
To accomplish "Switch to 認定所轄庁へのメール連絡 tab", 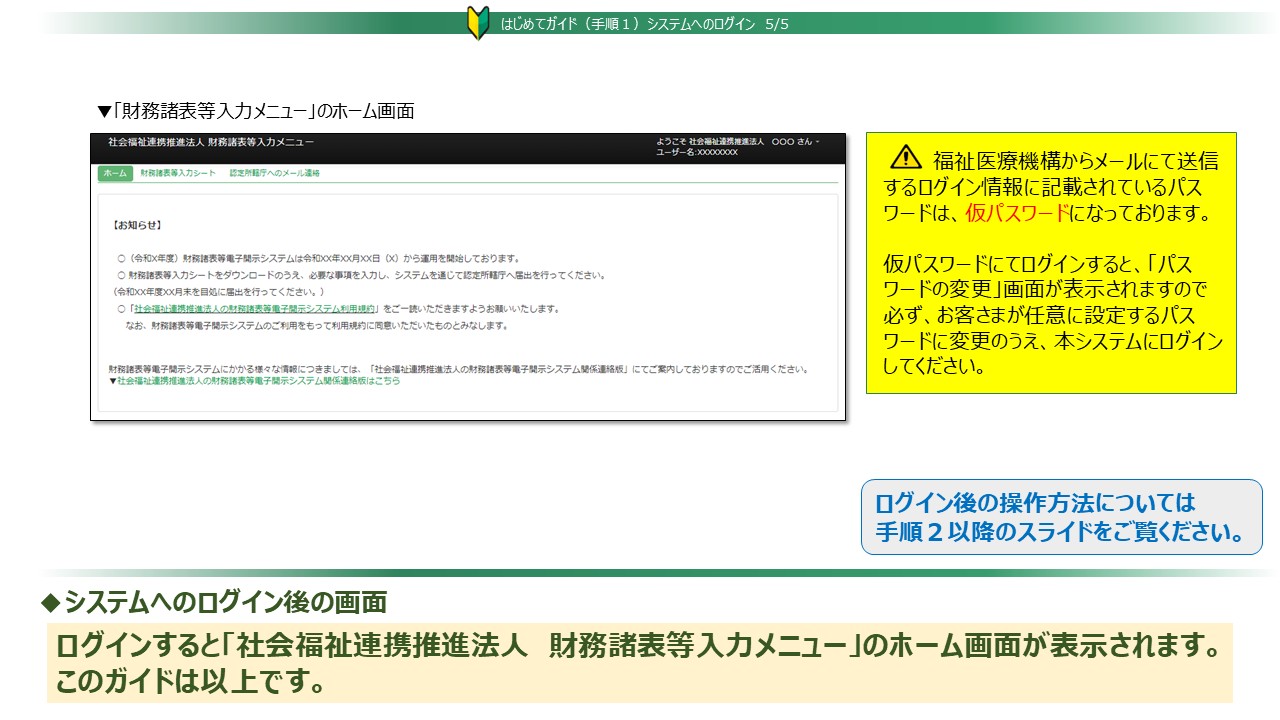I will coord(275,174).
